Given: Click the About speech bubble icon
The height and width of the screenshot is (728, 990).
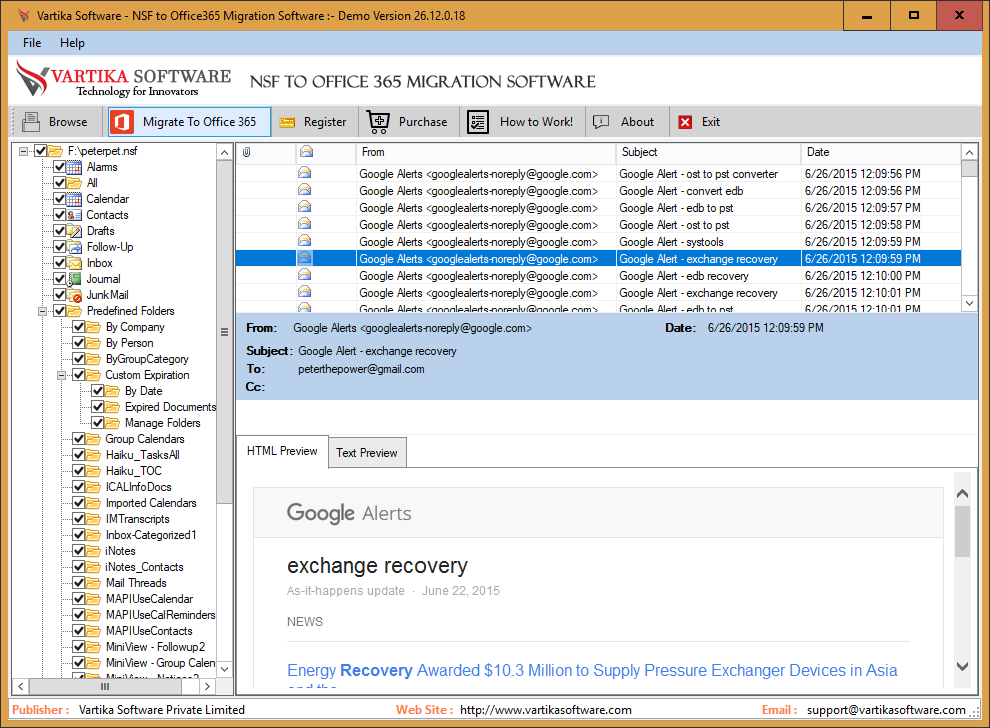Looking at the screenshot, I should coord(601,121).
